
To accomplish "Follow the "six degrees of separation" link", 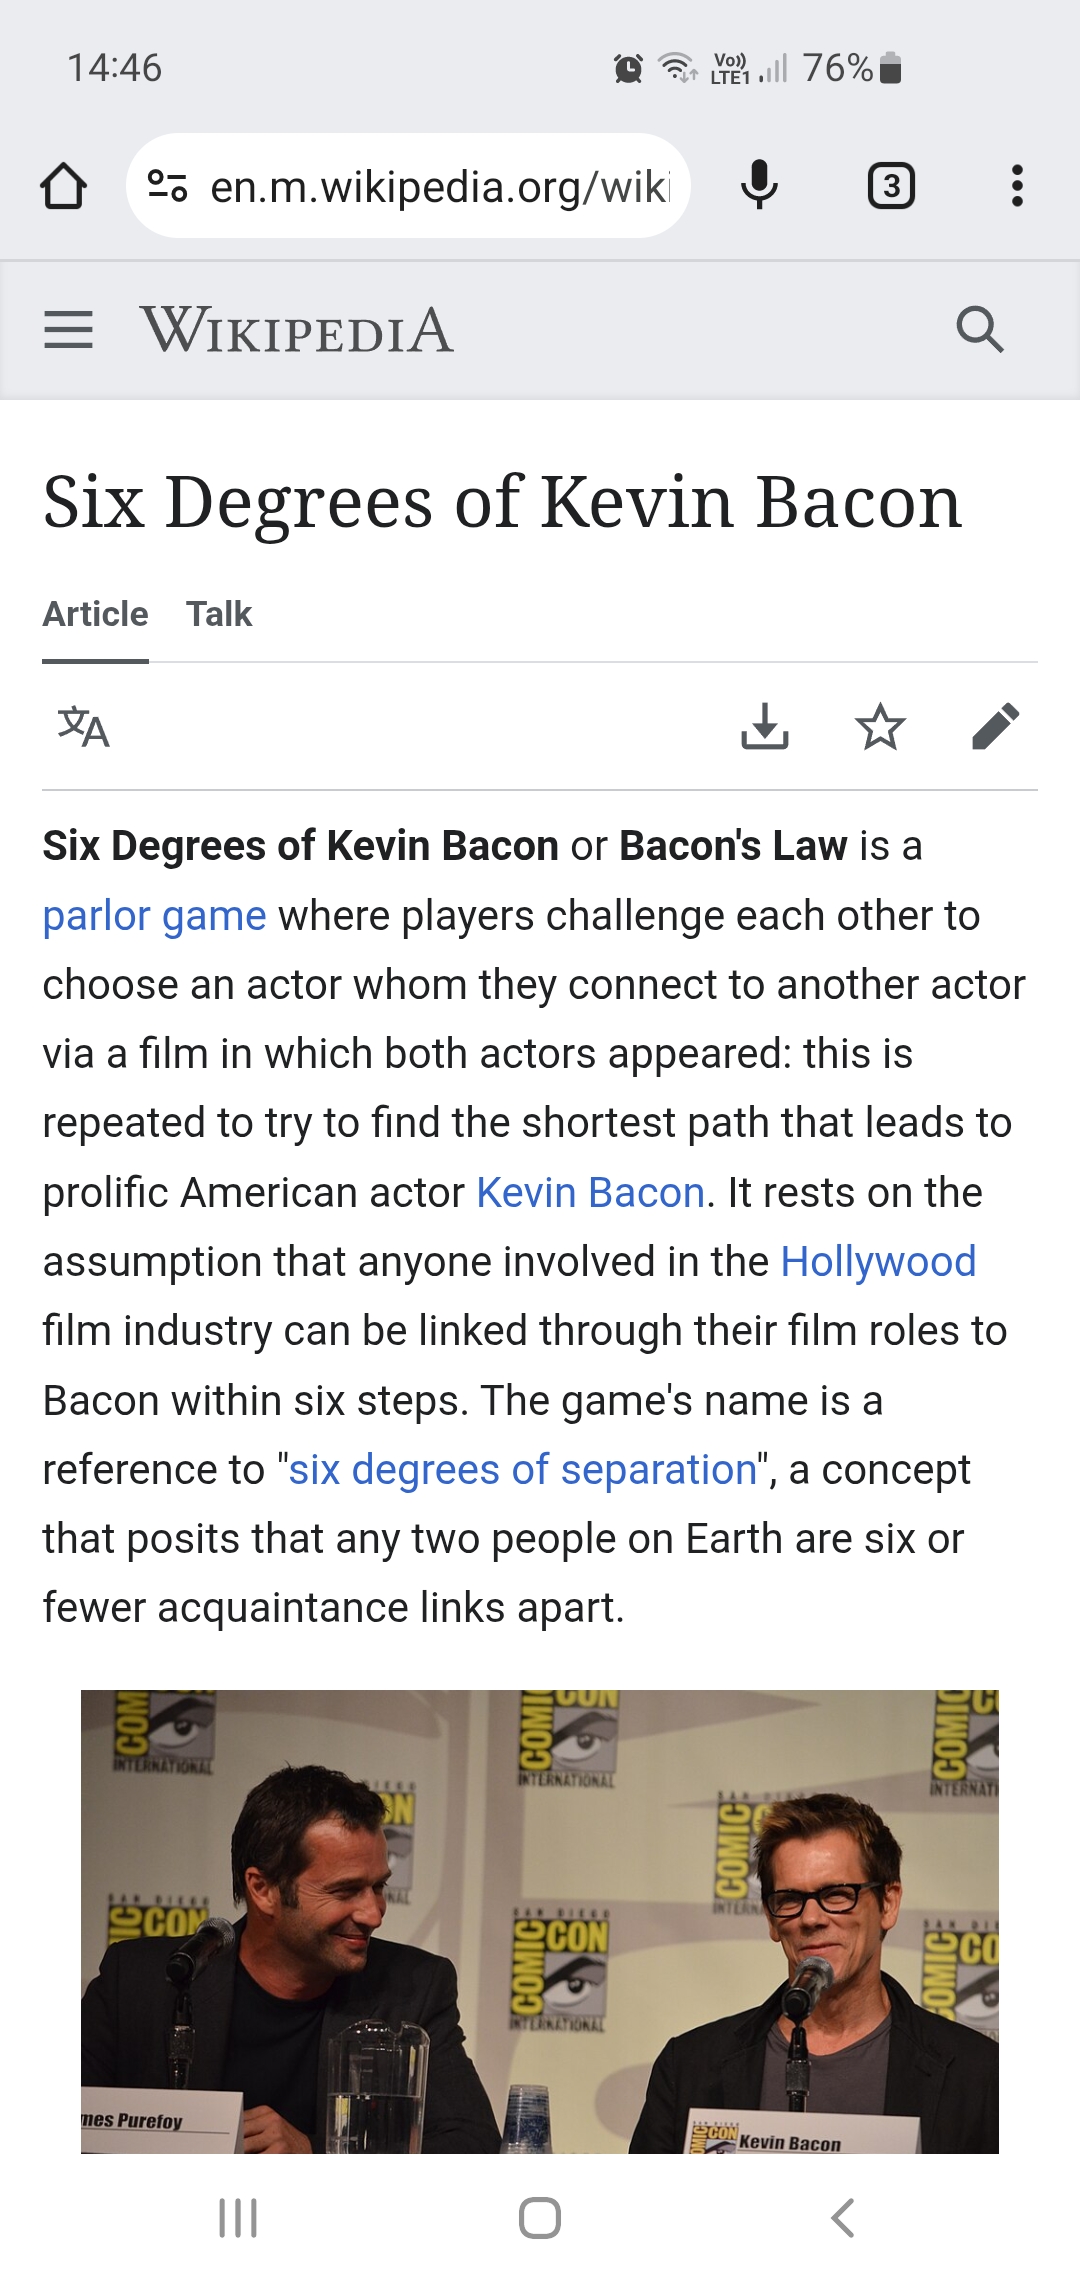I will [x=522, y=1470].
